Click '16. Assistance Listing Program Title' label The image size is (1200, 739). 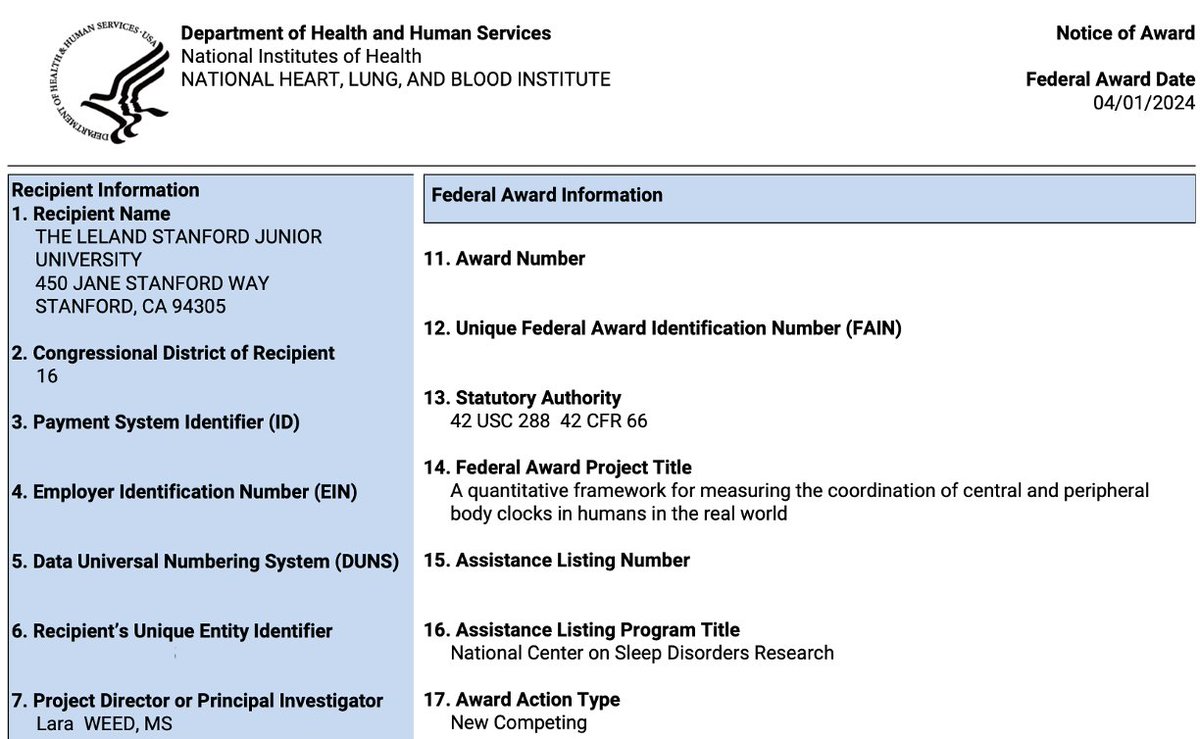pos(582,630)
